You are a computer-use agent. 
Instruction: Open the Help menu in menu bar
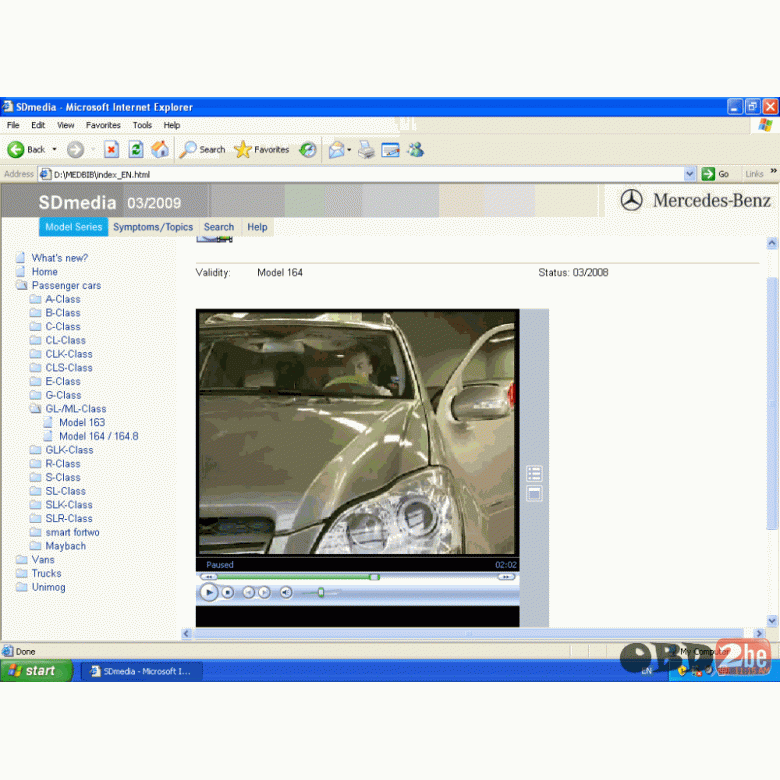(172, 125)
